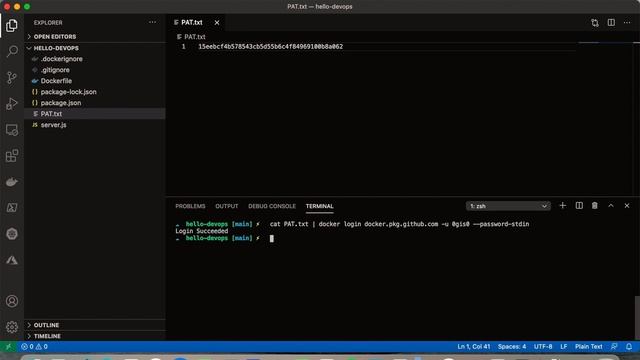Close the terminal panel
The width and height of the screenshot is (640, 360).
coord(627,206)
